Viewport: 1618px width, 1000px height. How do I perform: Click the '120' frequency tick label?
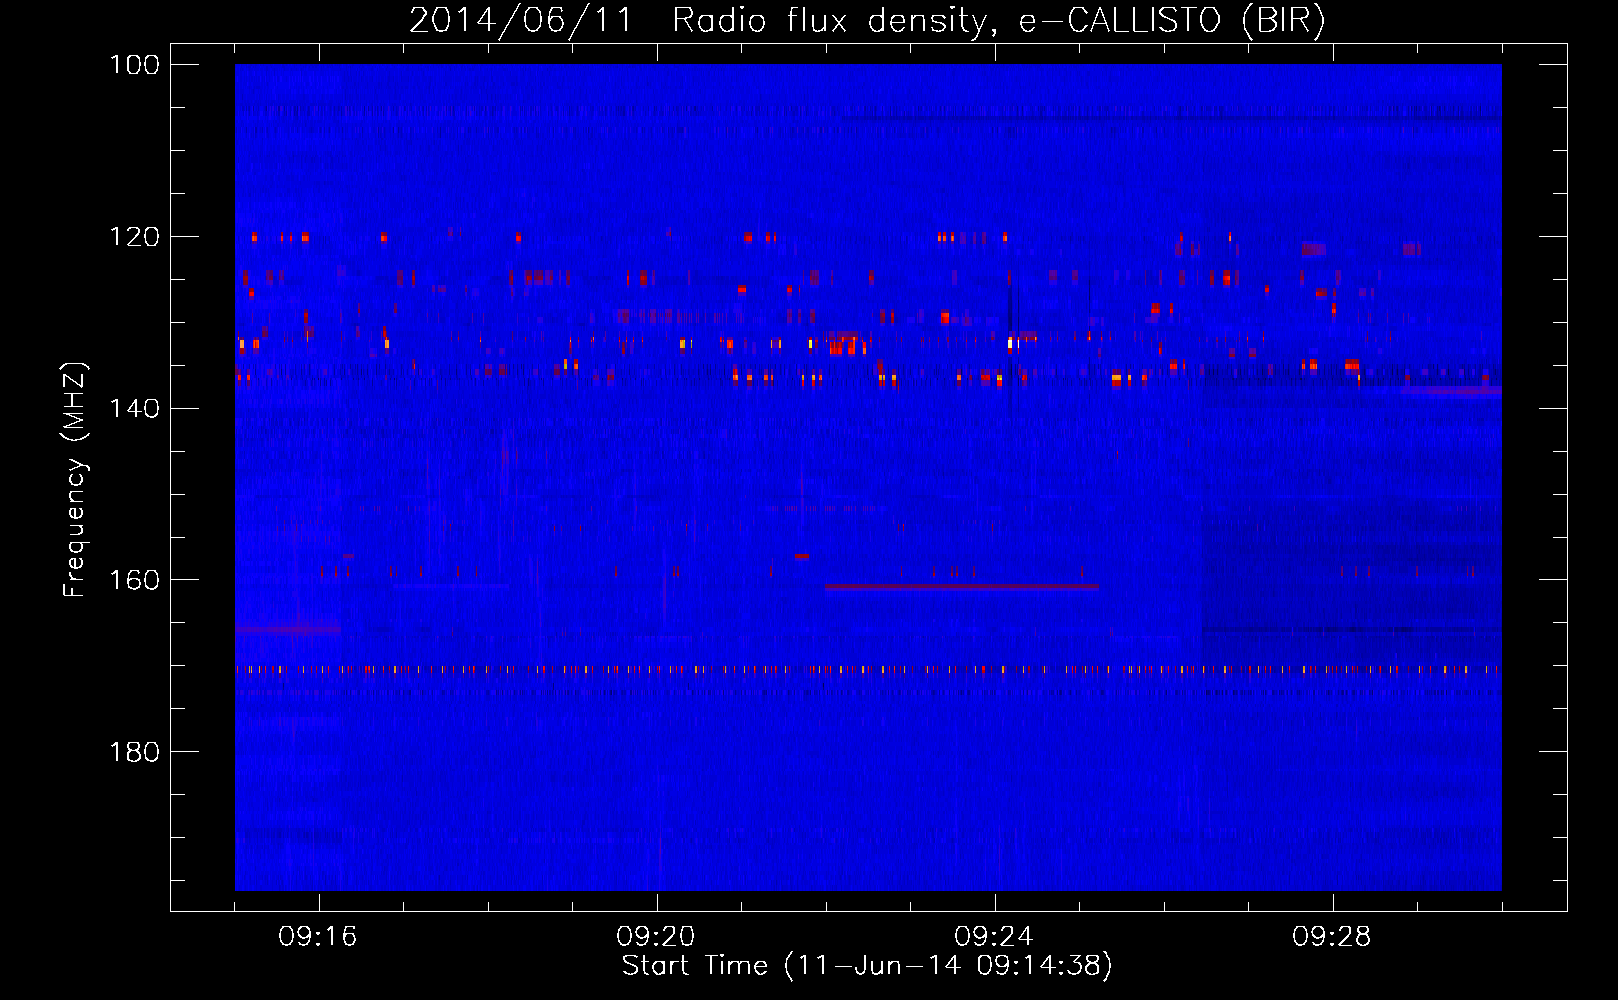tap(134, 237)
